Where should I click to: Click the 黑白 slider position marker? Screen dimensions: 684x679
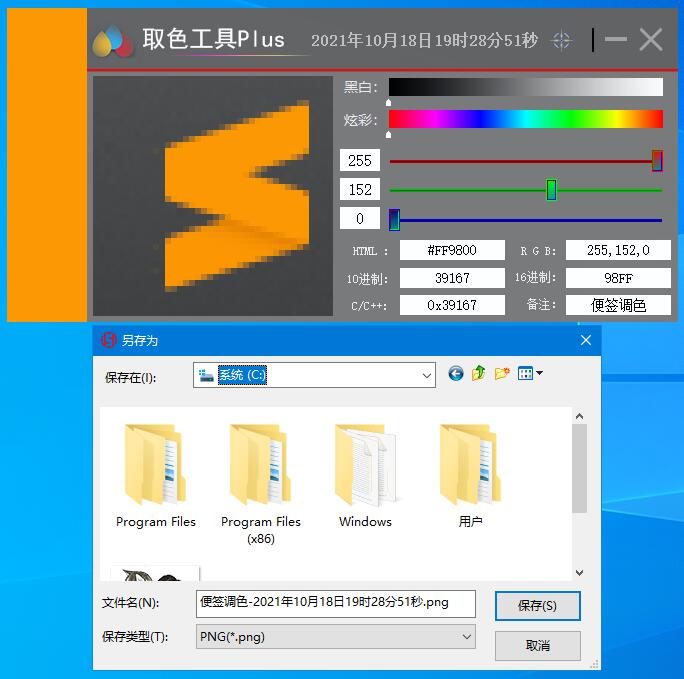pyautogui.click(x=389, y=102)
